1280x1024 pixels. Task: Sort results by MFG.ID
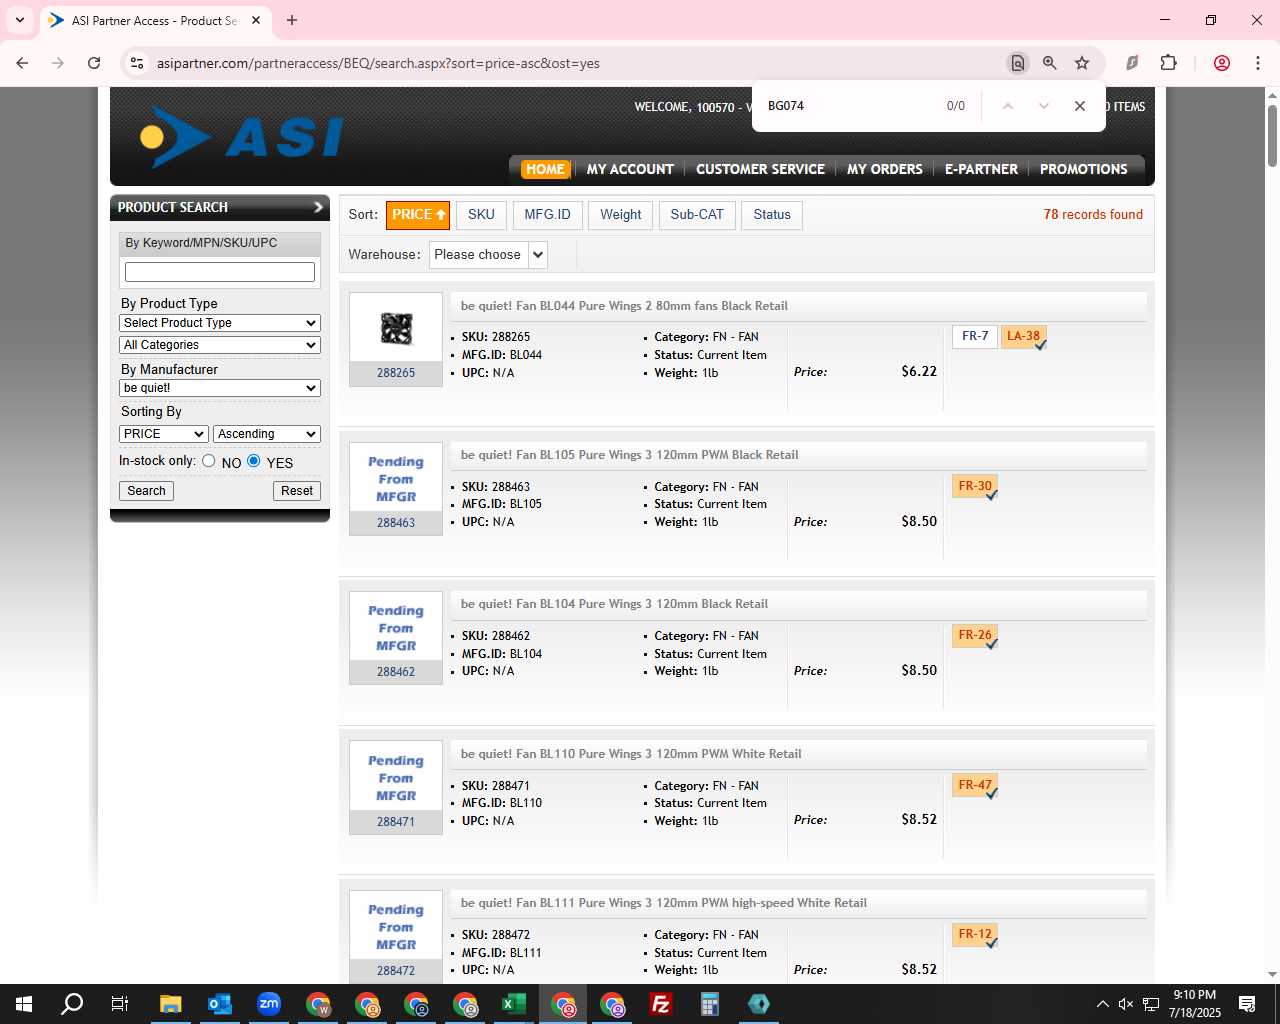click(x=548, y=215)
